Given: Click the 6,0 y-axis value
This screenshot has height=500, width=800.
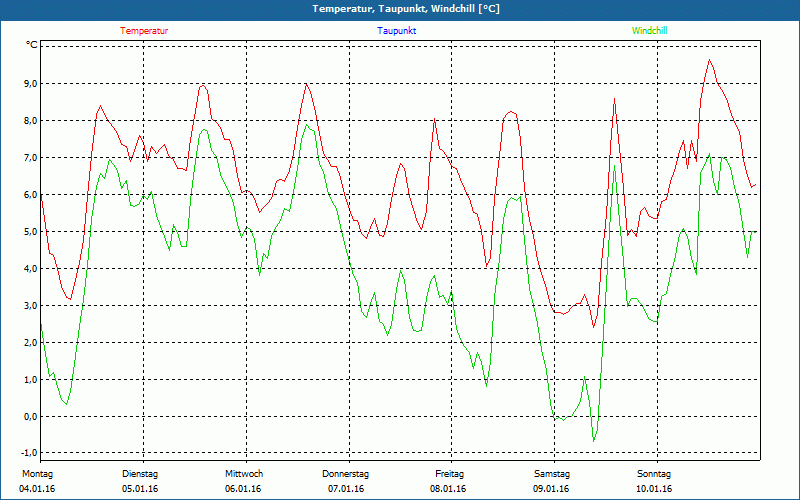Looking at the screenshot, I should (31, 195).
